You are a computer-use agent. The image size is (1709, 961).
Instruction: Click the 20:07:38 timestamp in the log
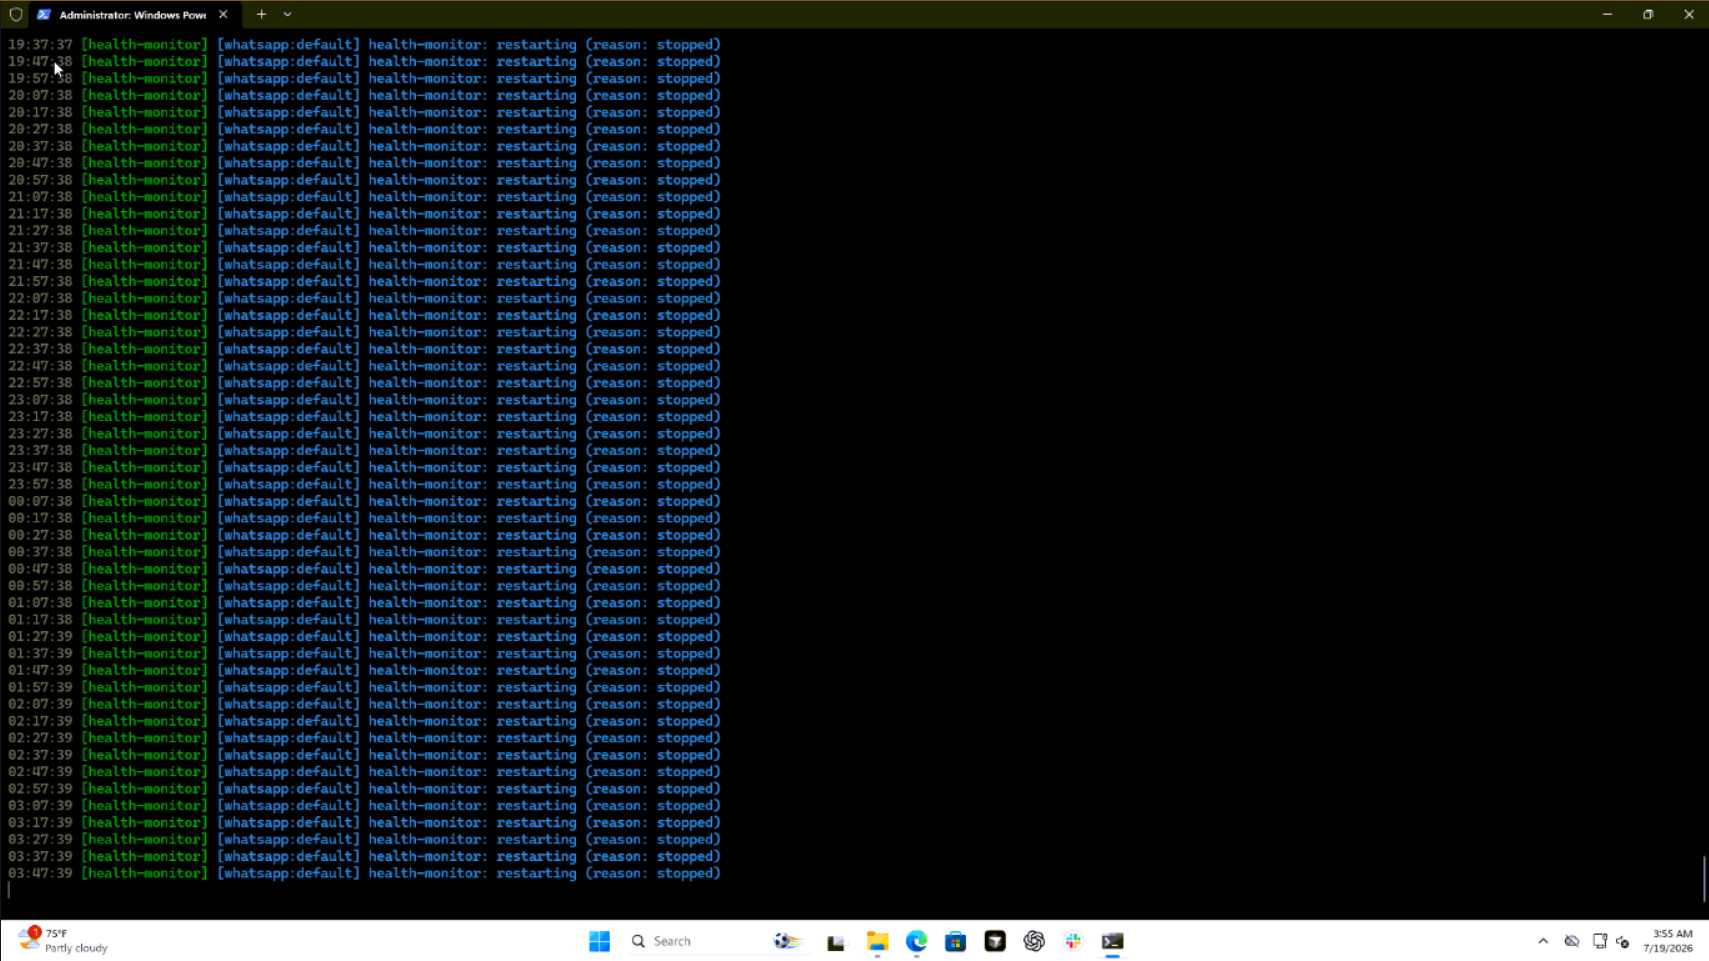pyautogui.click(x=40, y=96)
